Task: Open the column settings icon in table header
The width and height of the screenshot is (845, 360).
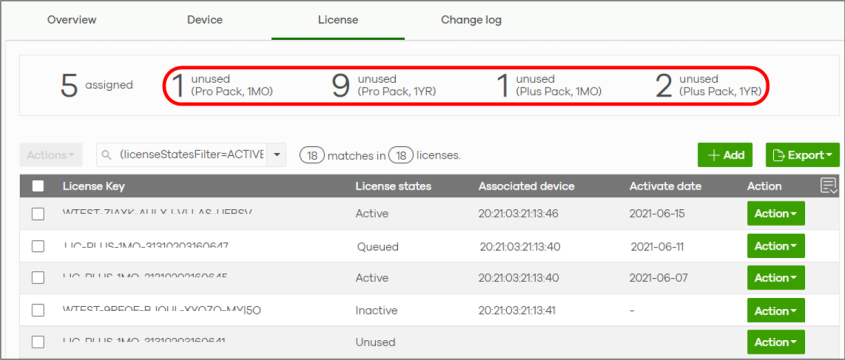Action: (828, 186)
